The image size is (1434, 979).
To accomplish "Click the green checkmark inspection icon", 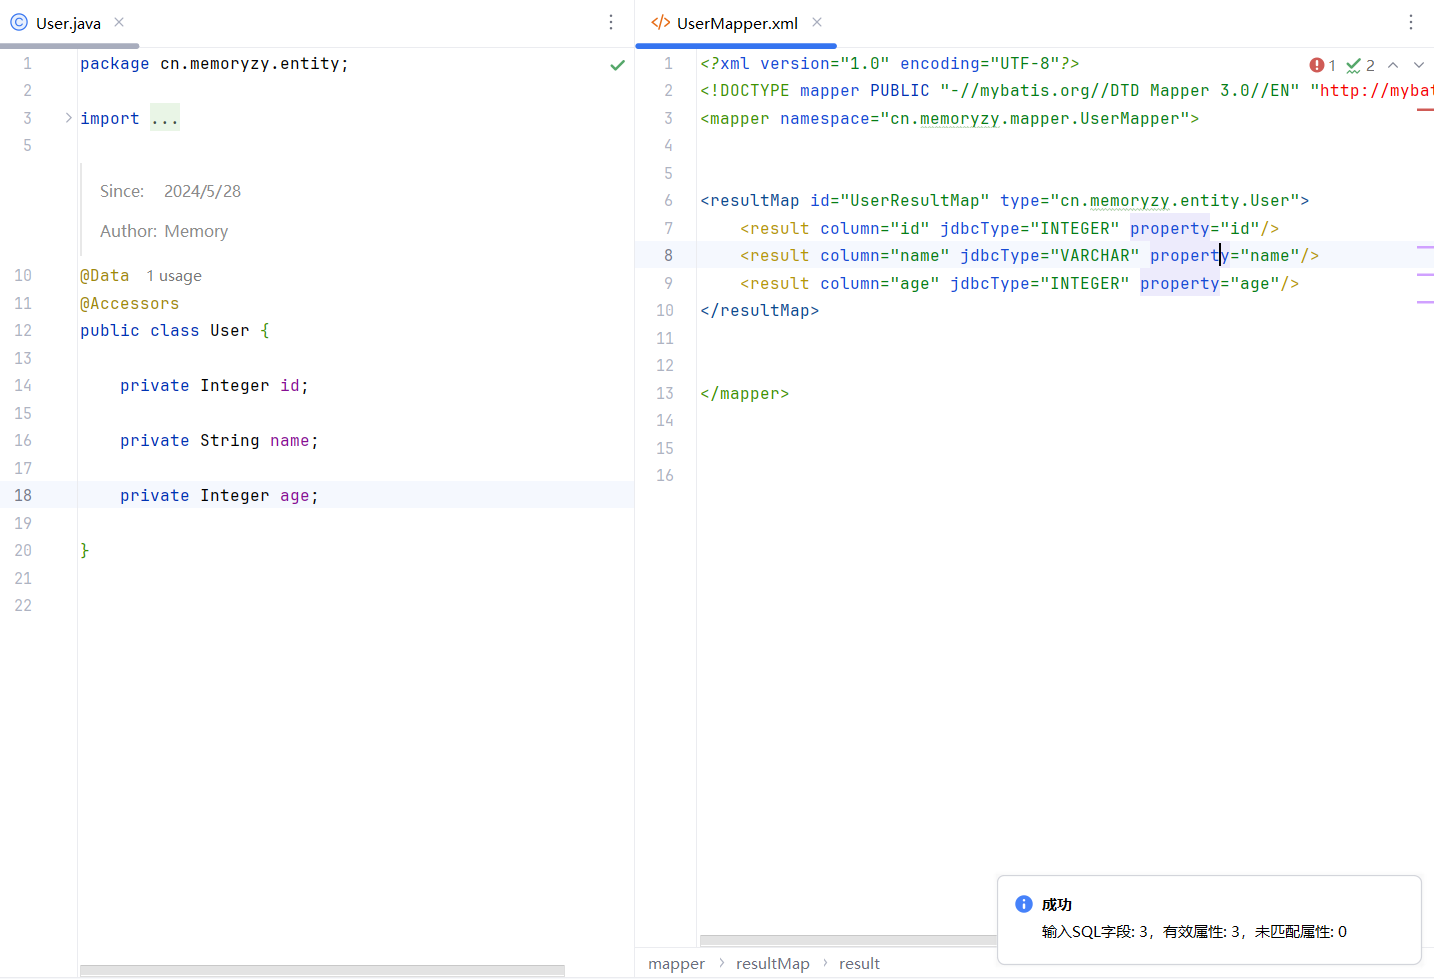I will pos(617,65).
